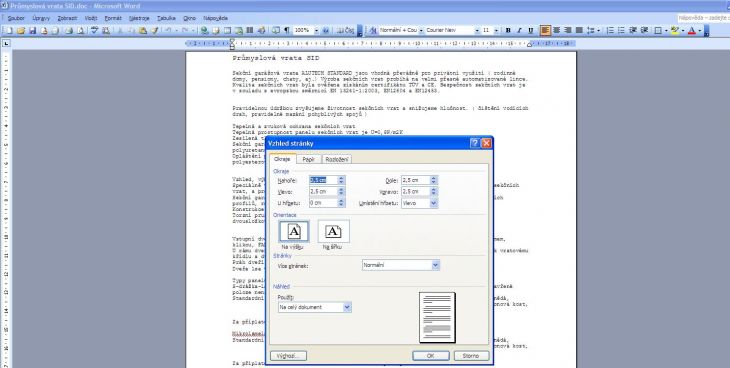
Task: Open the Více stránek Normální dropdown
Action: tap(435, 265)
